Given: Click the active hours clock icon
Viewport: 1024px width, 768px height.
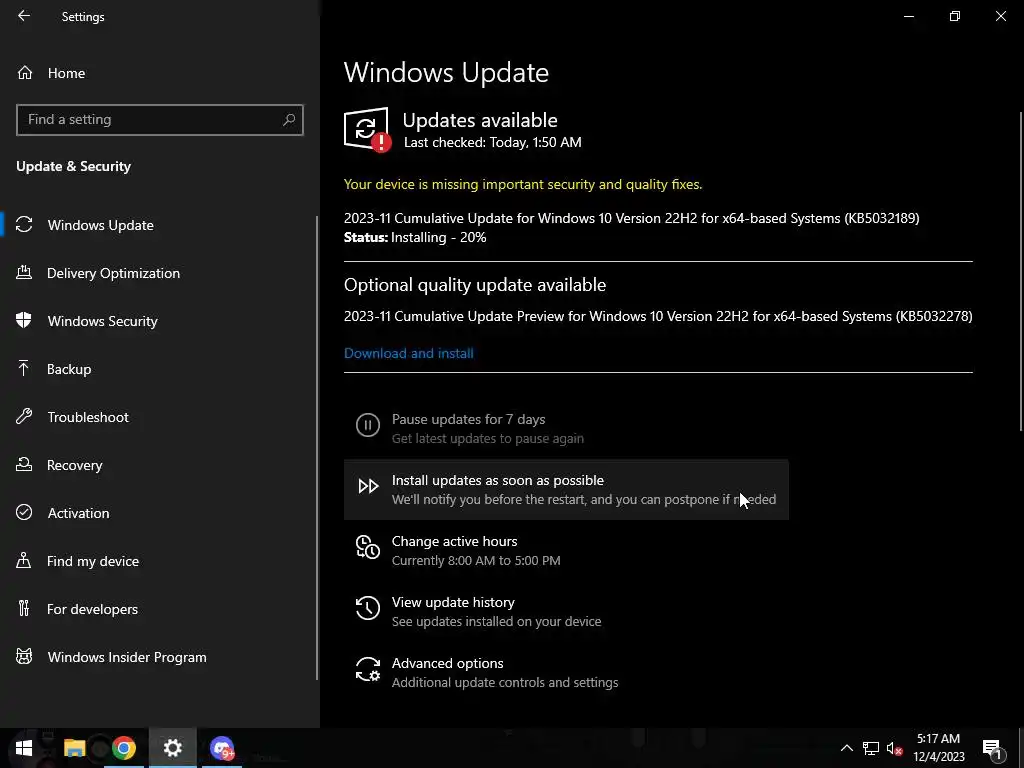Looking at the screenshot, I should [x=368, y=547].
